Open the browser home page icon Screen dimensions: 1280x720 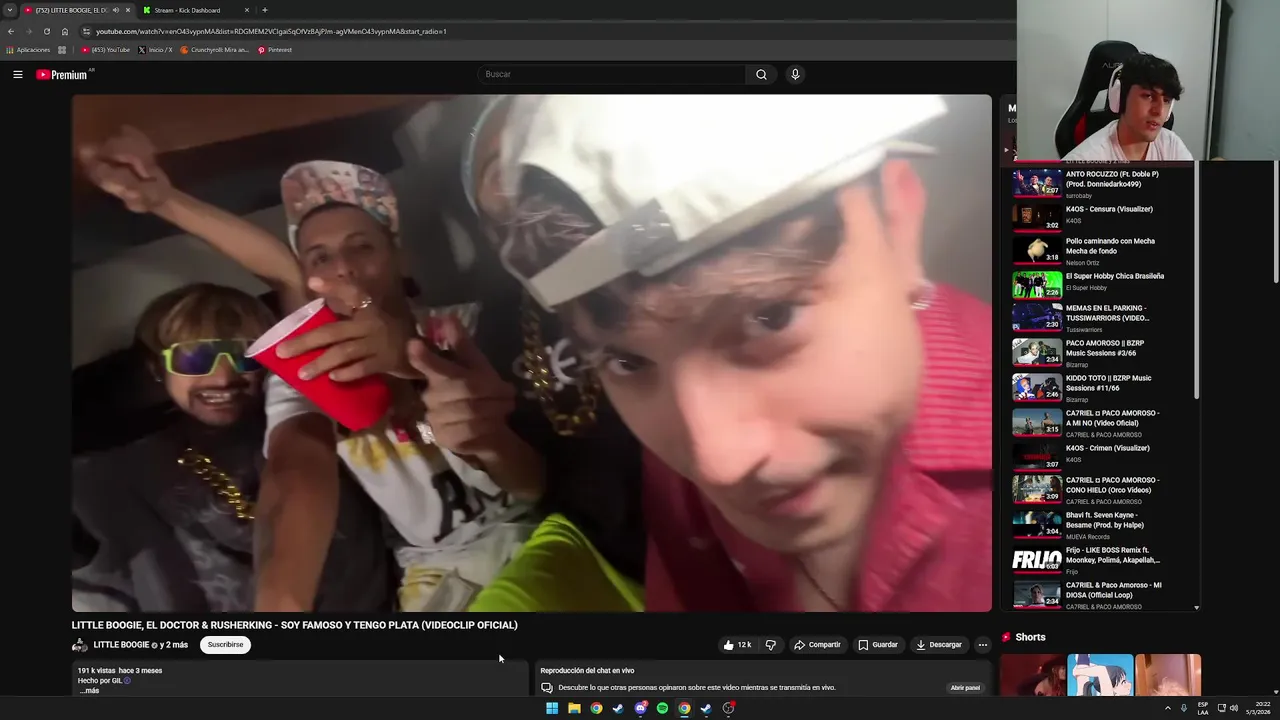65,31
